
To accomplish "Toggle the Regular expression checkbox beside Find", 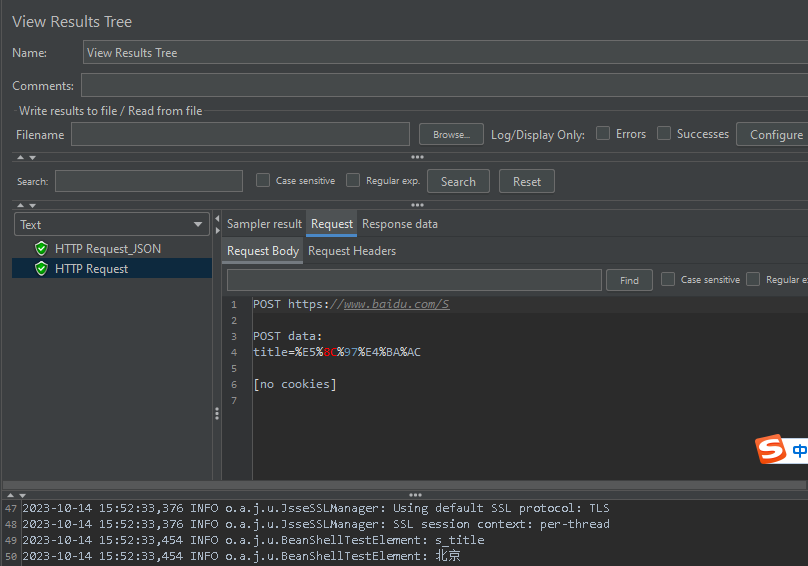I will coord(753,279).
